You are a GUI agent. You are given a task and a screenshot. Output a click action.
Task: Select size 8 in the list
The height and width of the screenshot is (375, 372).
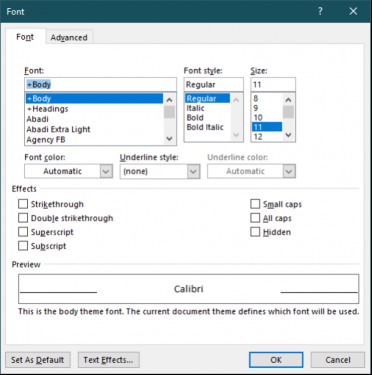coord(267,99)
